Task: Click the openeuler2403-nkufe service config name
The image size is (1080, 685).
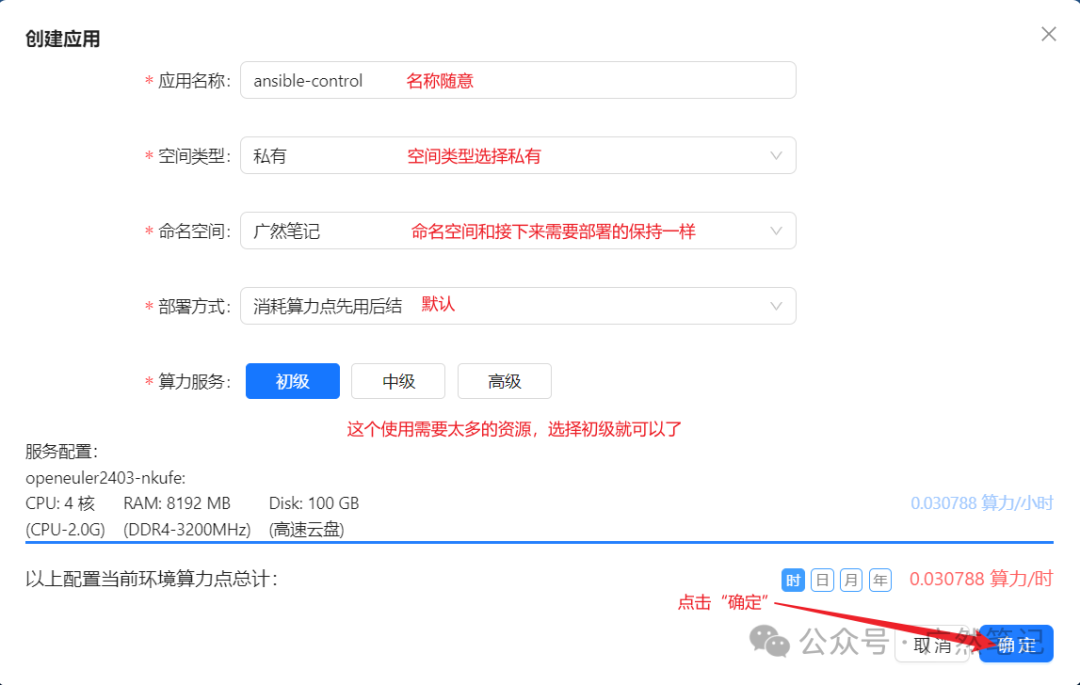Action: 106,477
